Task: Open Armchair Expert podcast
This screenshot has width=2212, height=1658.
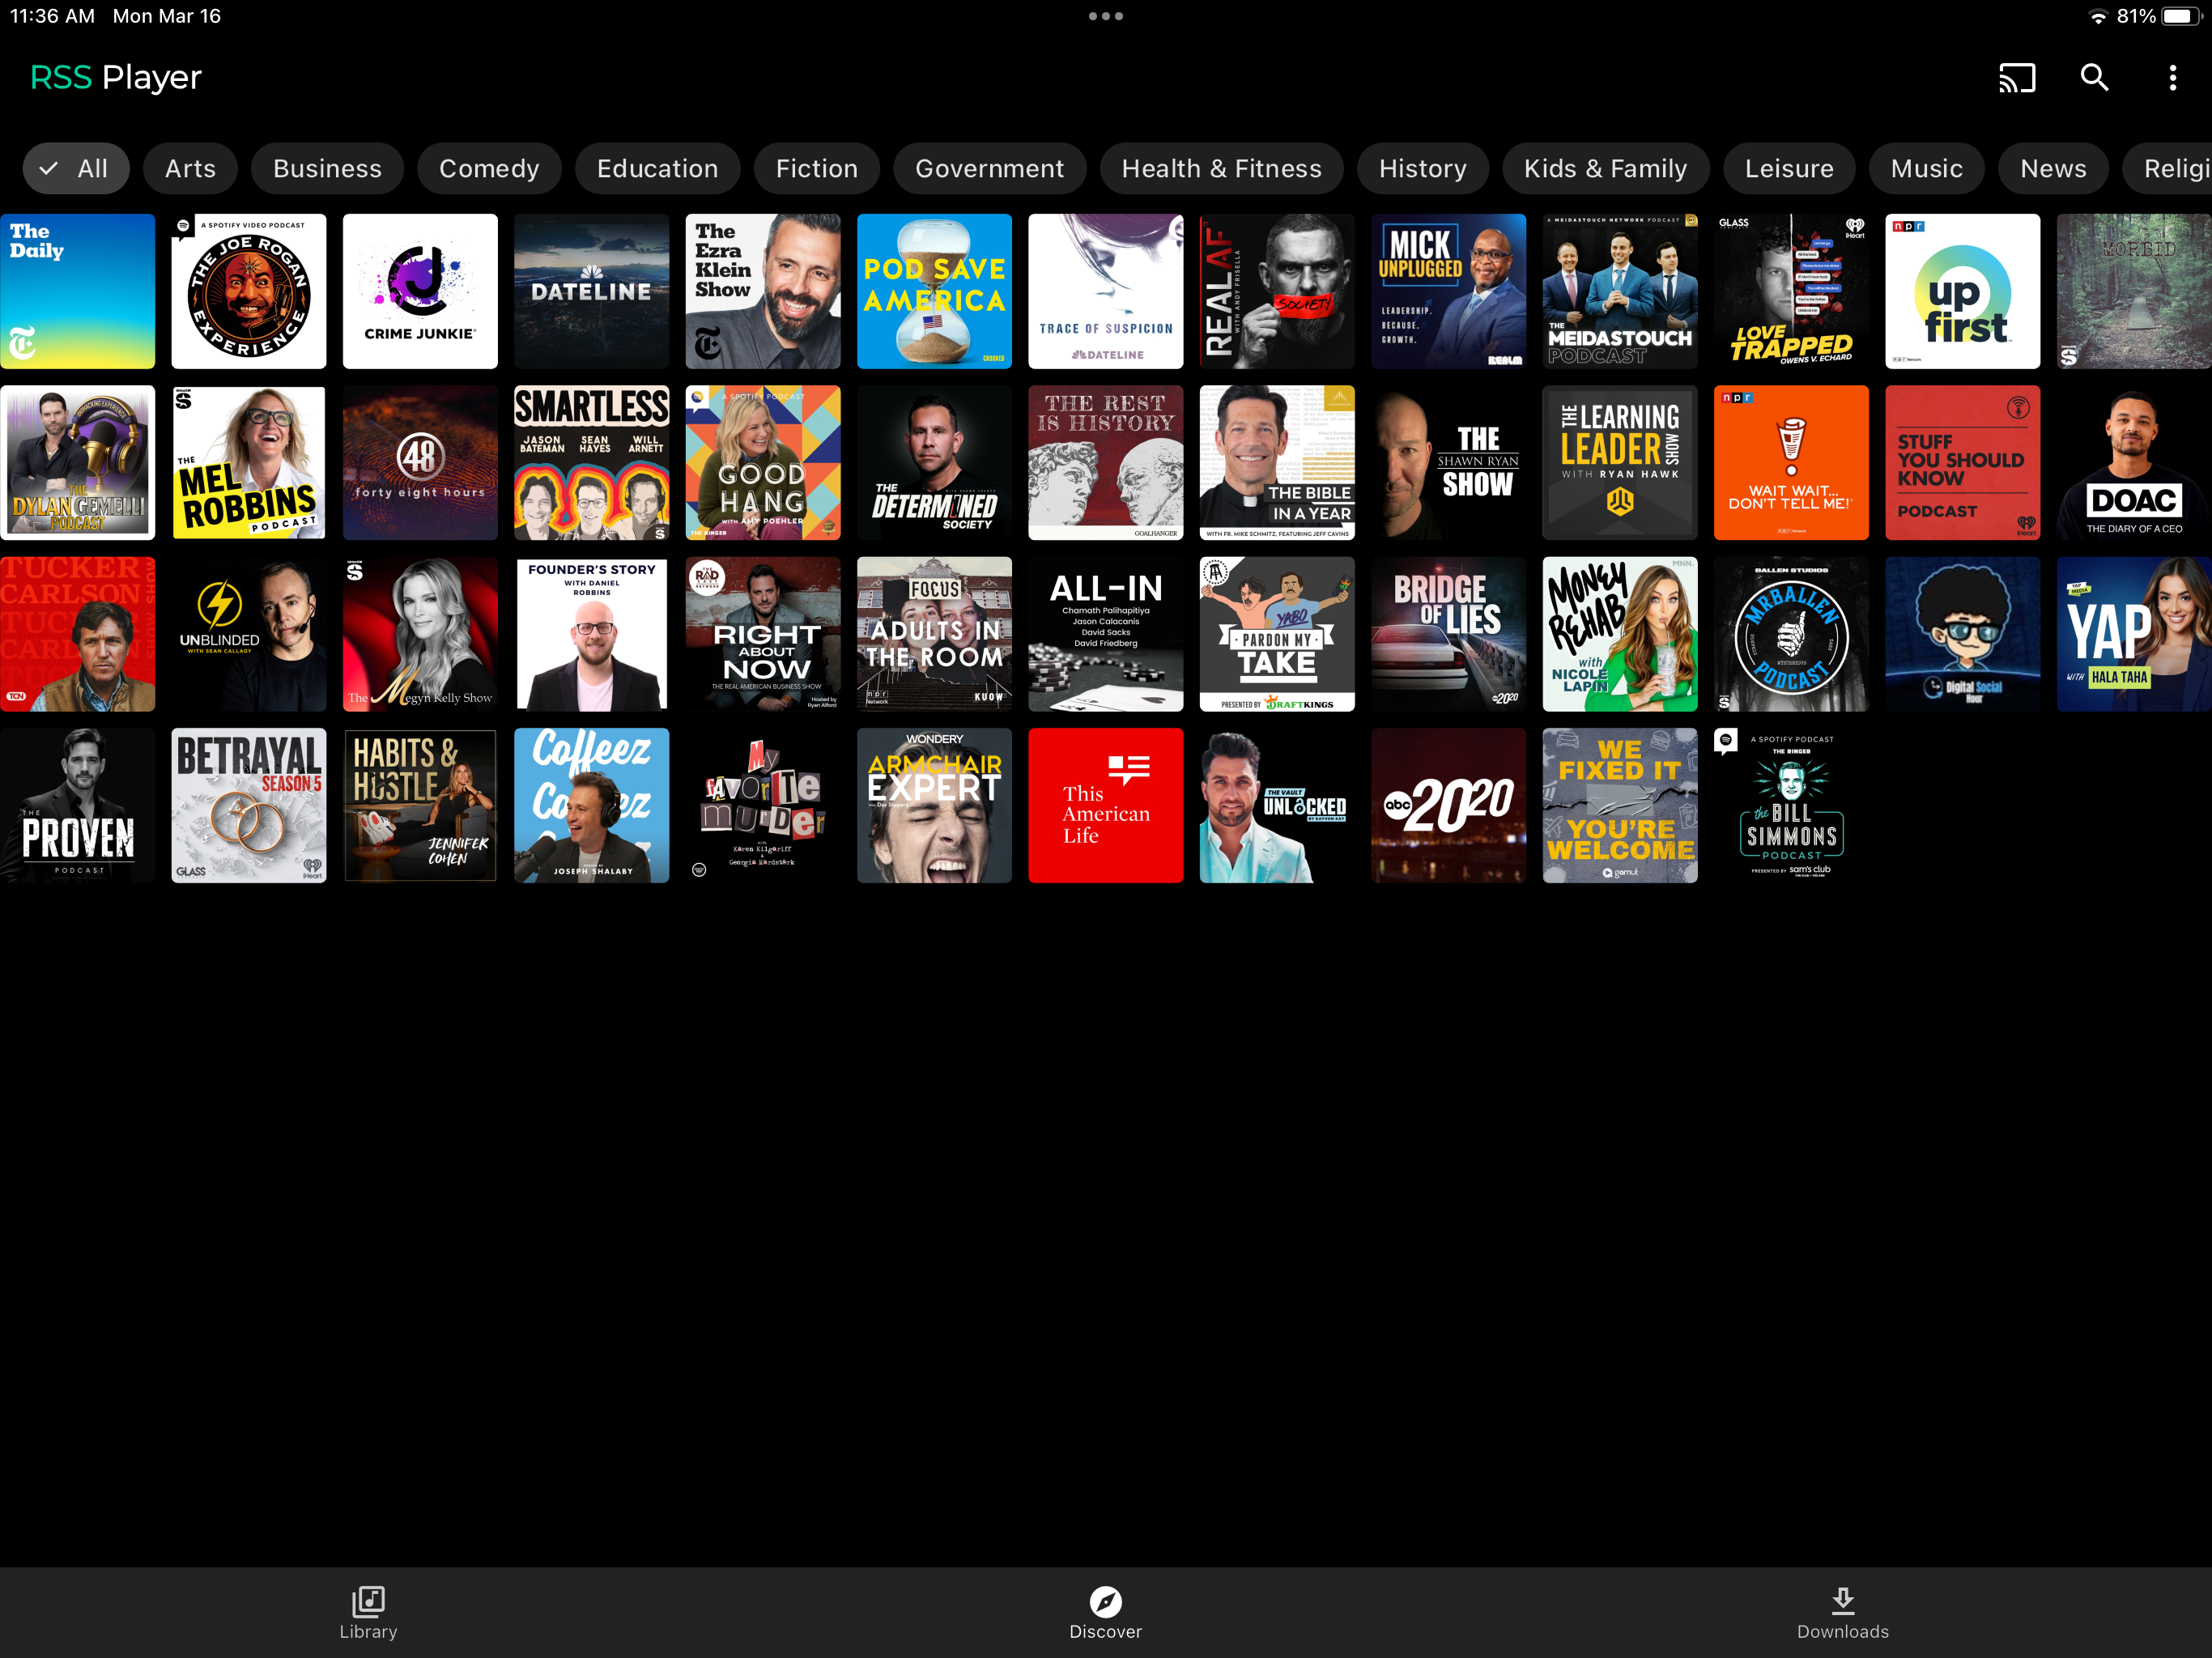Action: [934, 806]
